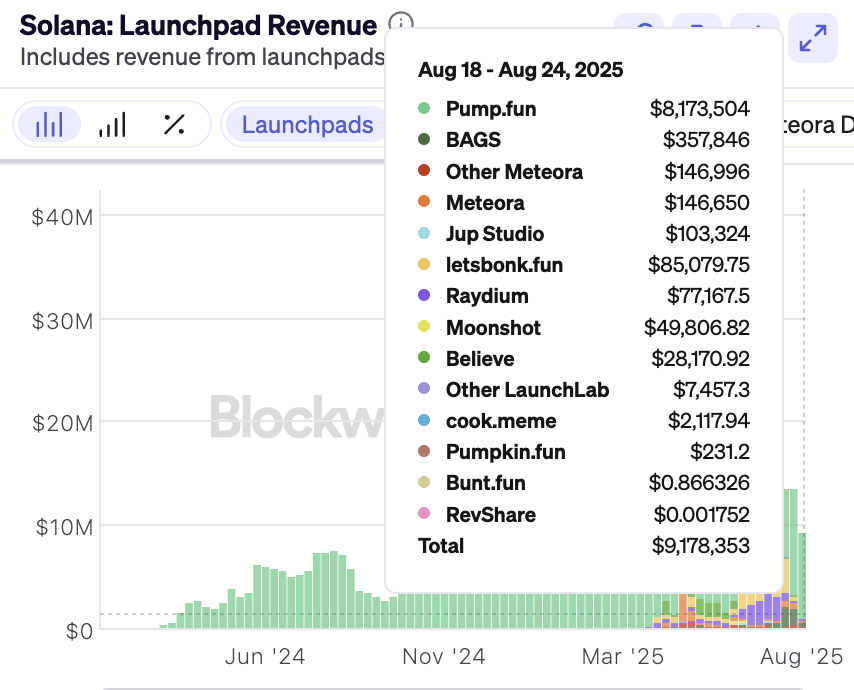Toggle the percentage view icon
This screenshot has width=854, height=690.
pyautogui.click(x=174, y=125)
